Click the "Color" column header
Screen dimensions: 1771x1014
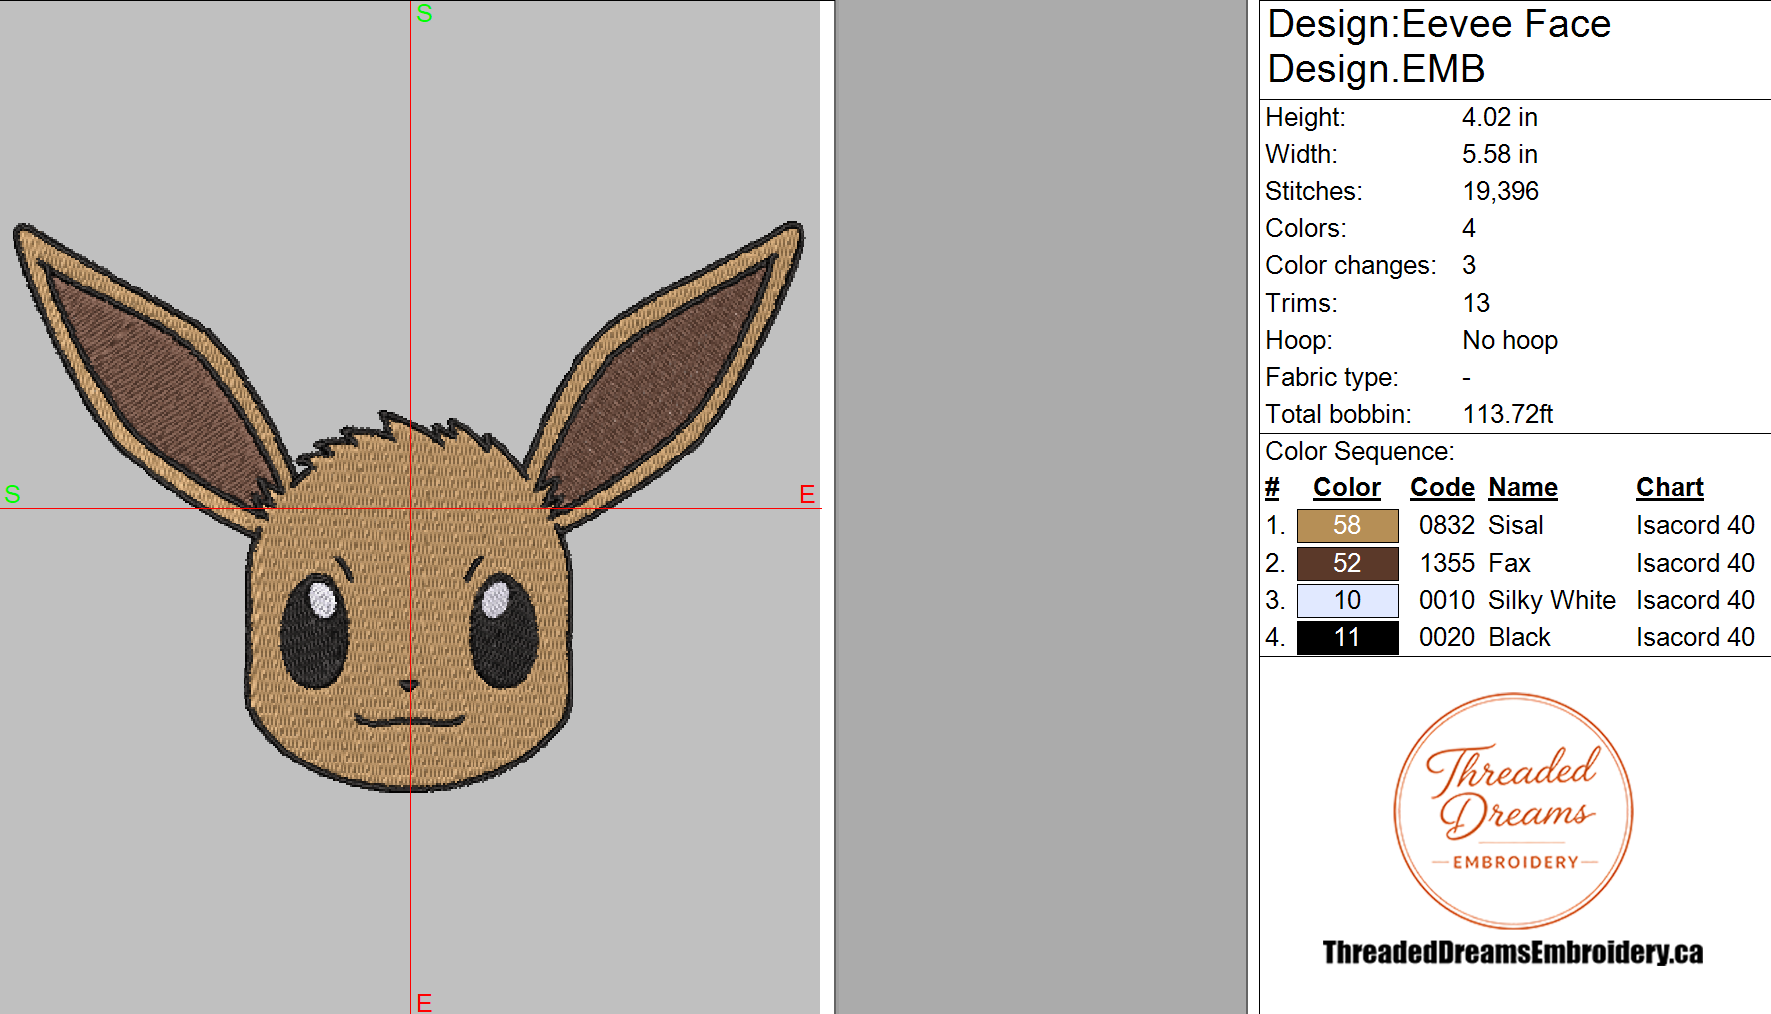pos(1346,487)
